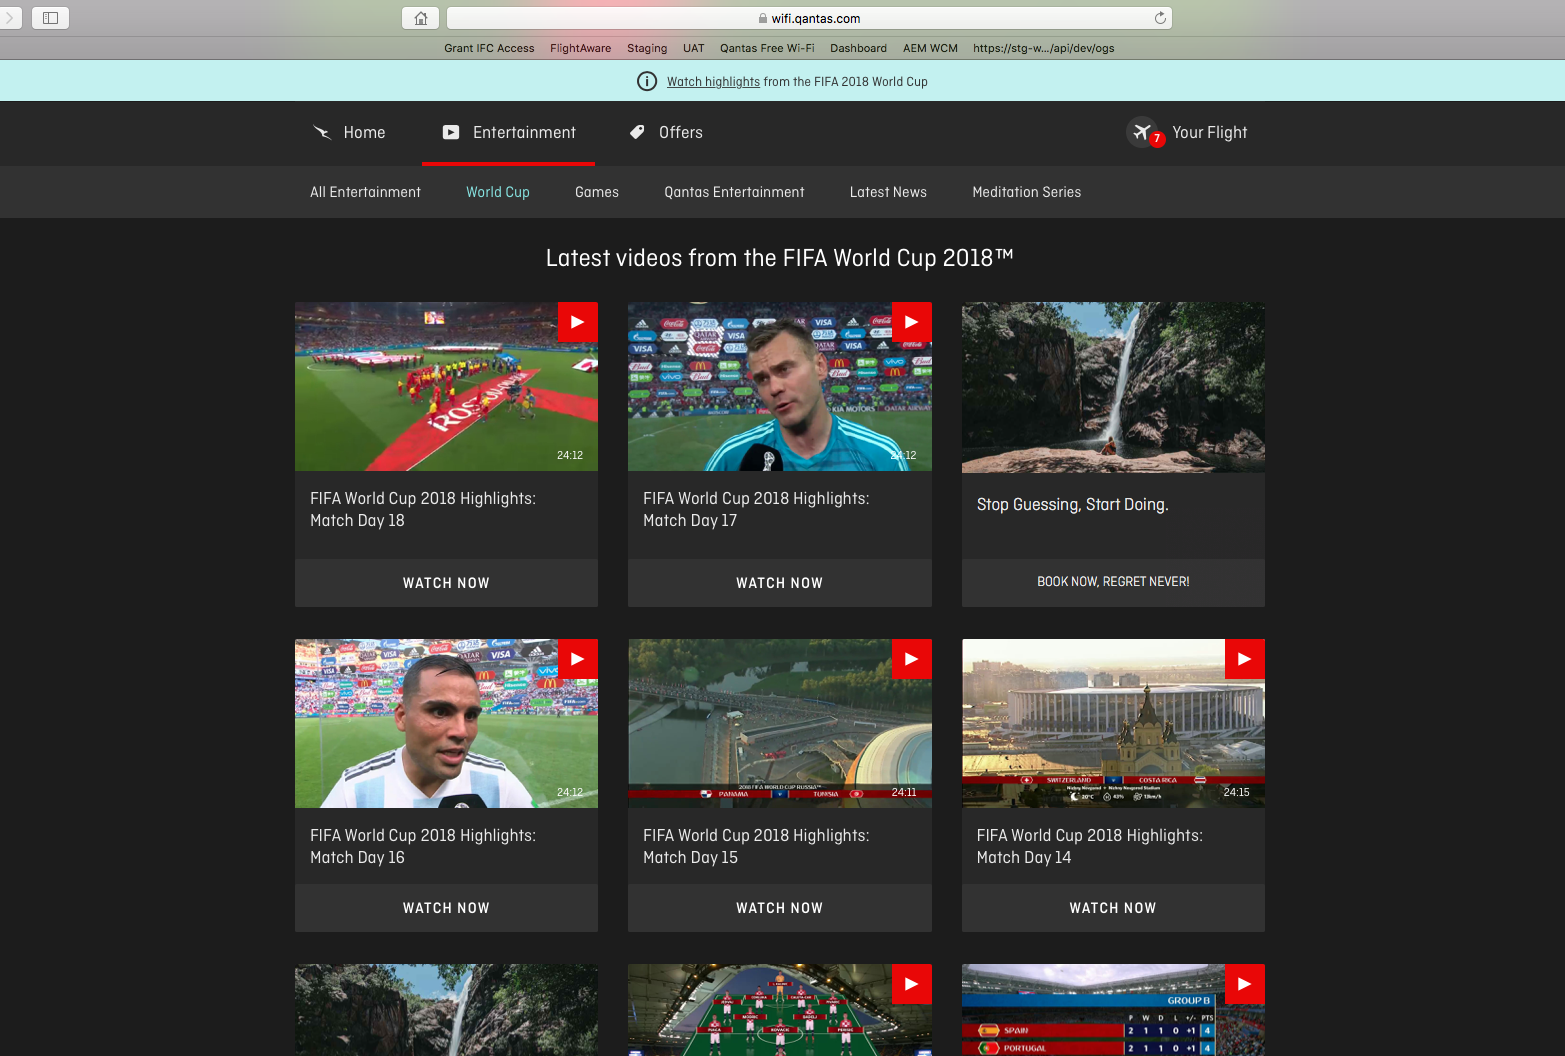Click WATCH NOW for Match Day 16
Image resolution: width=1565 pixels, height=1056 pixels.
coord(446,908)
